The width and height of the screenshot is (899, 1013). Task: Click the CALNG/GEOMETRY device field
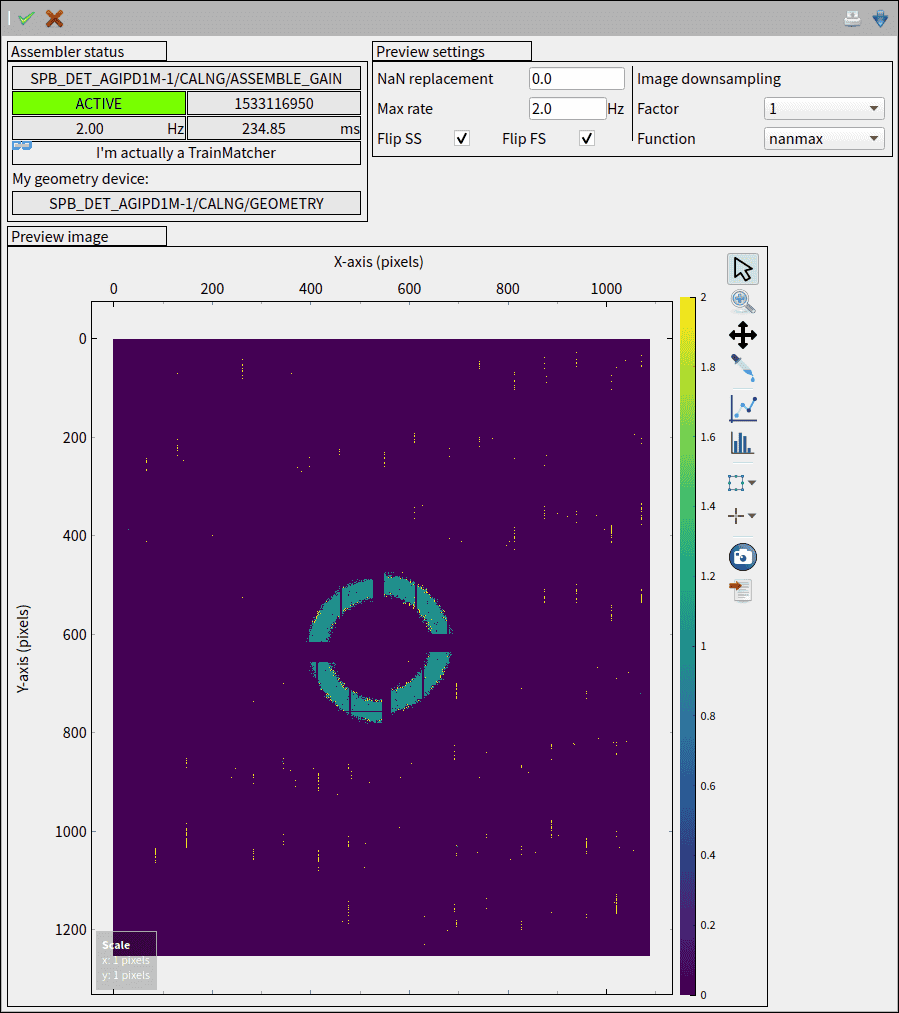point(186,204)
